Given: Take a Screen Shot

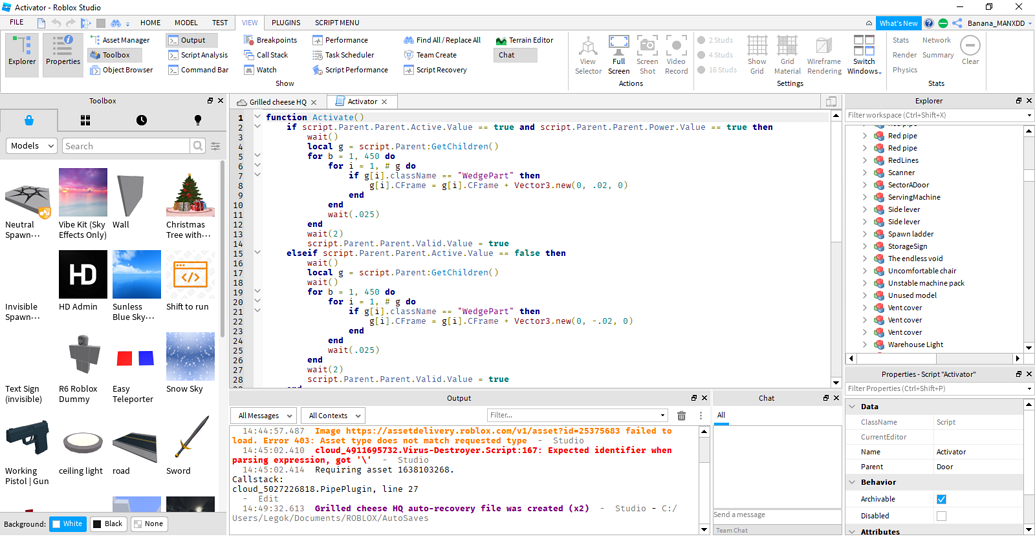Looking at the screenshot, I should (647, 54).
